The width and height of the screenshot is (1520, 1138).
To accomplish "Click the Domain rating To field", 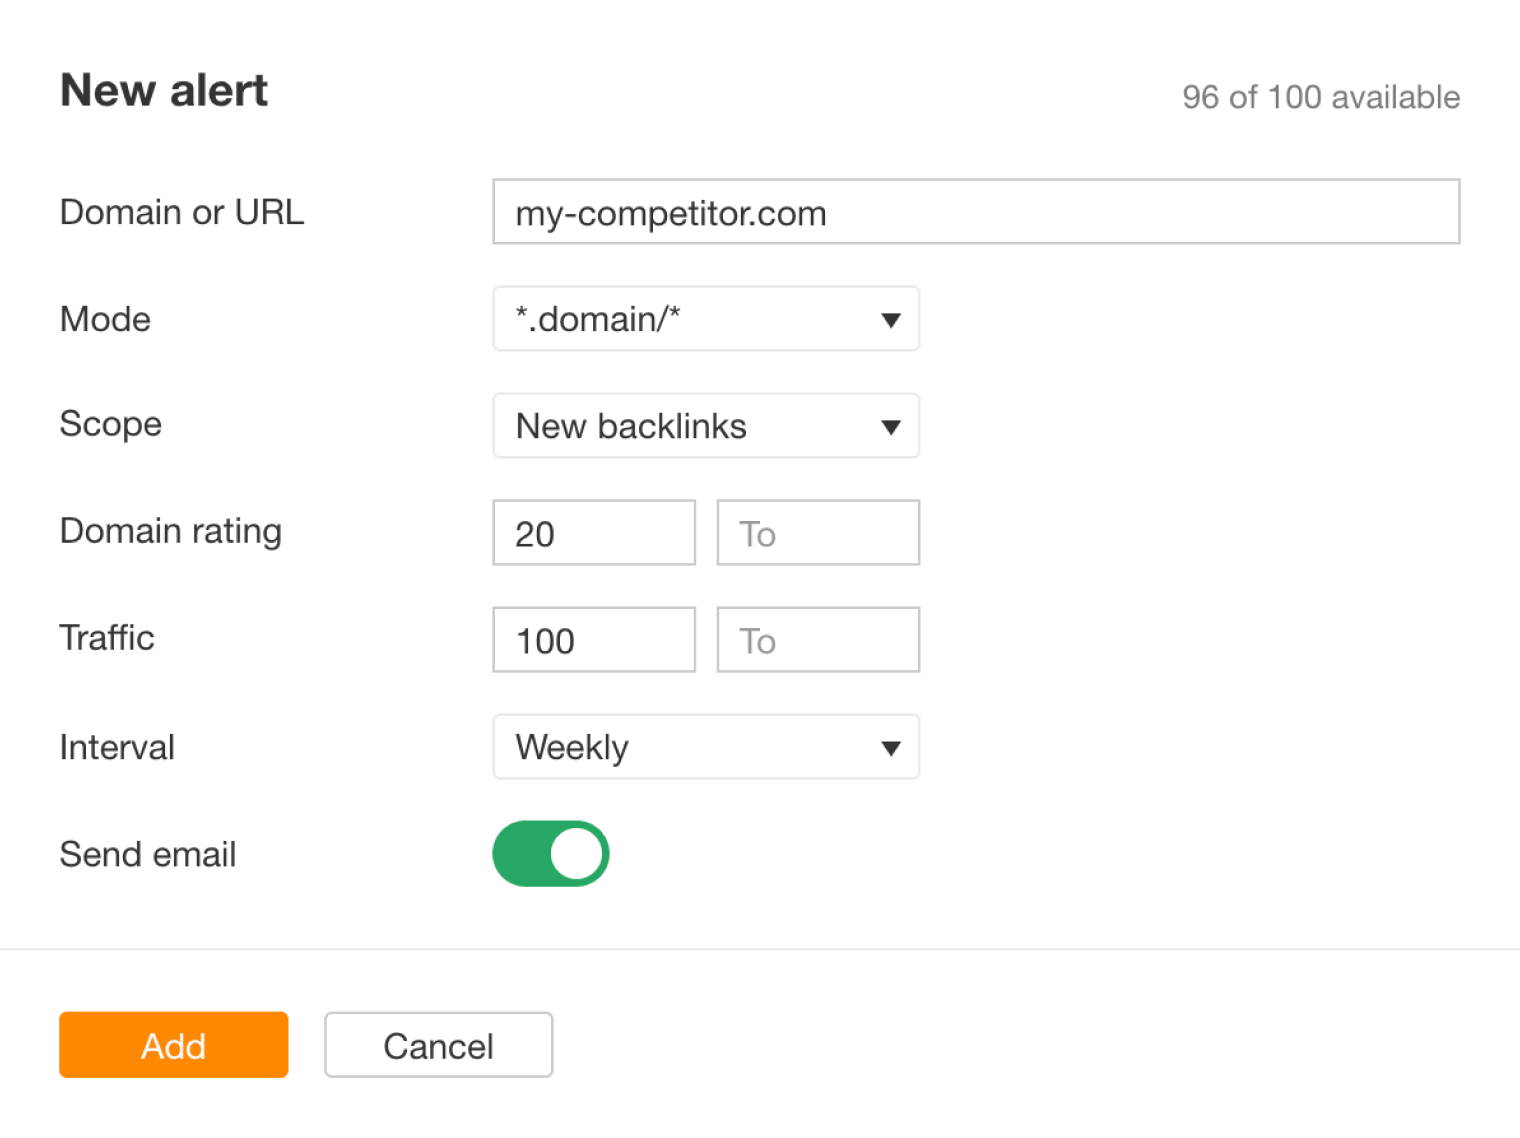I will pos(817,532).
